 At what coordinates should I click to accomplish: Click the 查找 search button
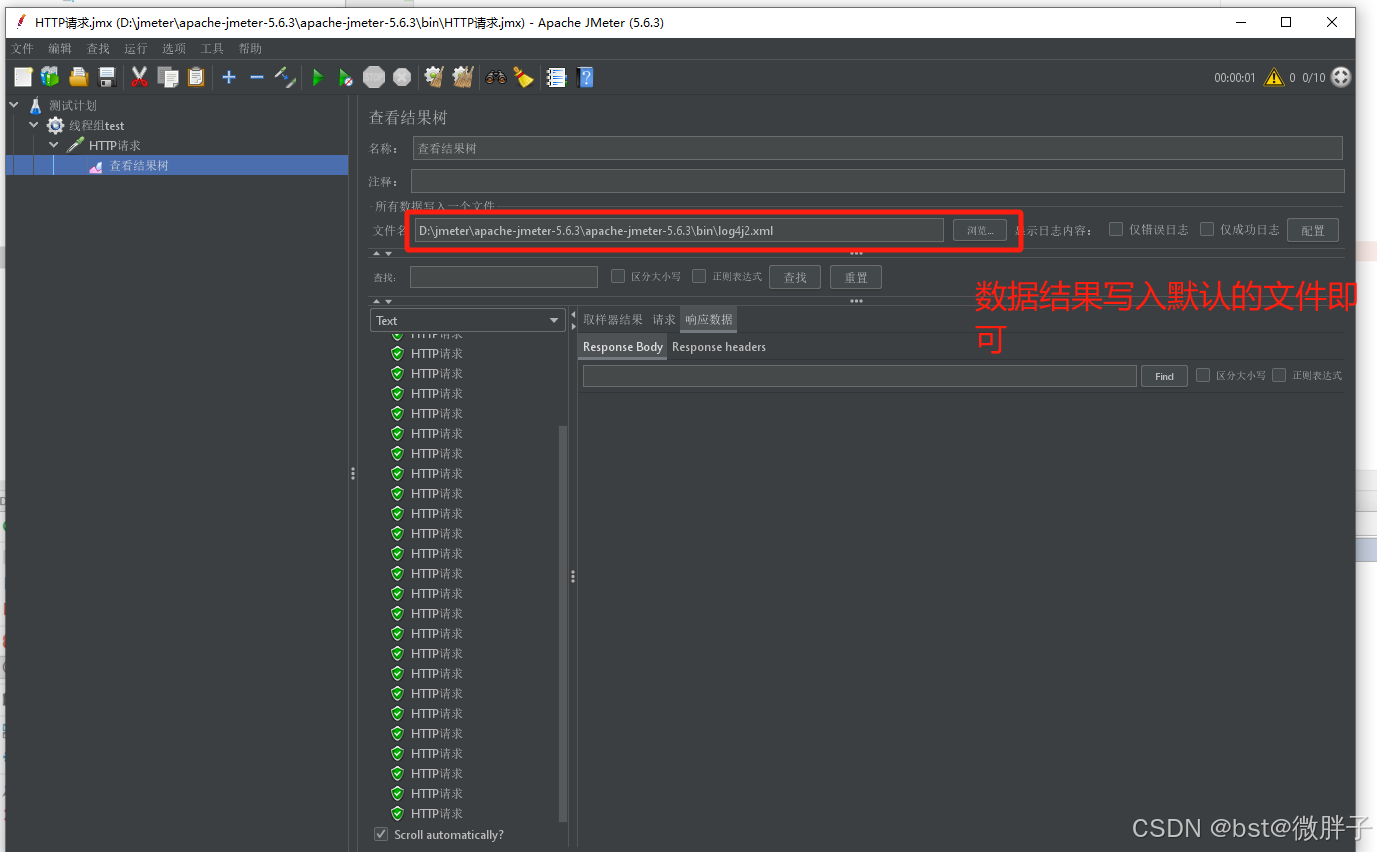pos(795,277)
